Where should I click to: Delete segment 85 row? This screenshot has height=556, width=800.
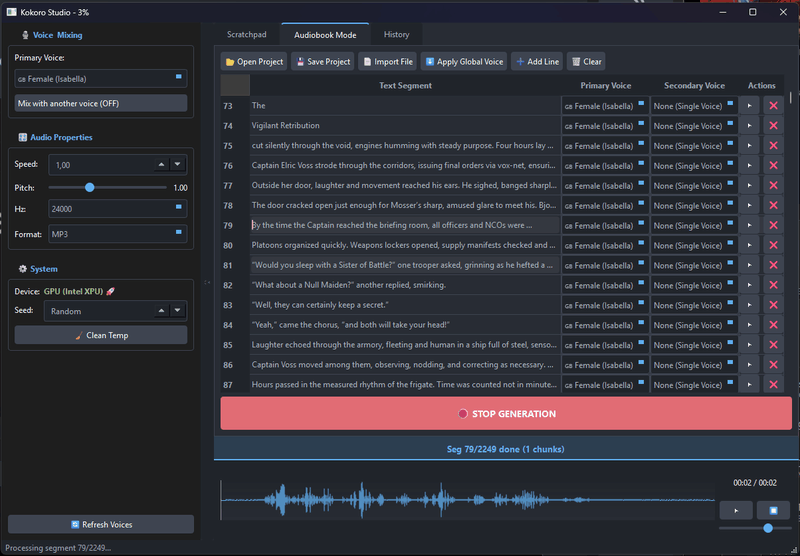[773, 344]
